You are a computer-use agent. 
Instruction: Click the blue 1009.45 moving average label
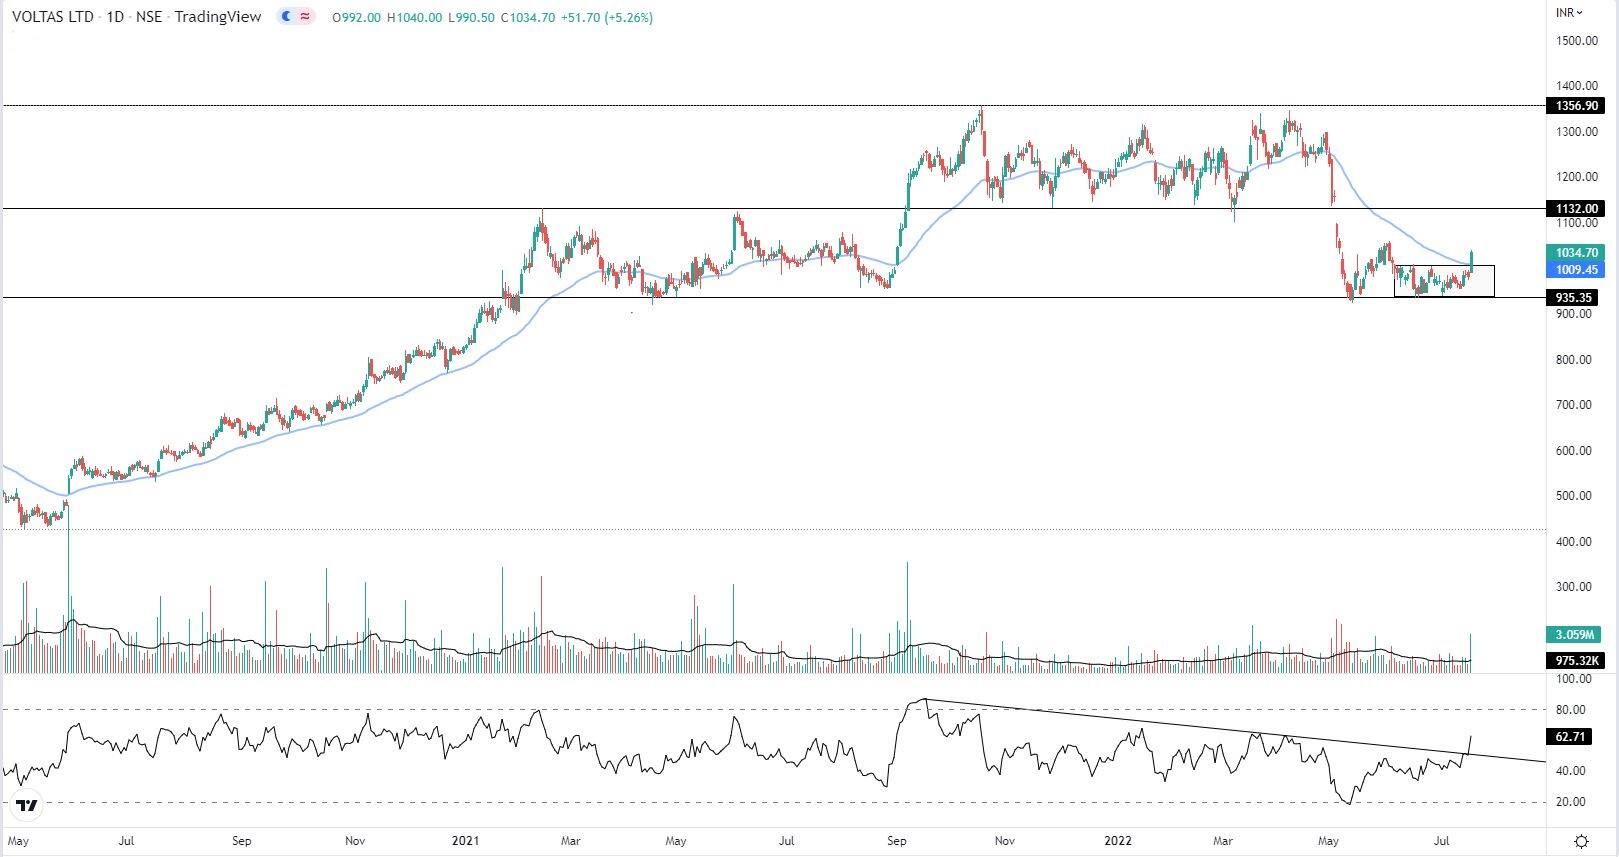tap(1575, 270)
